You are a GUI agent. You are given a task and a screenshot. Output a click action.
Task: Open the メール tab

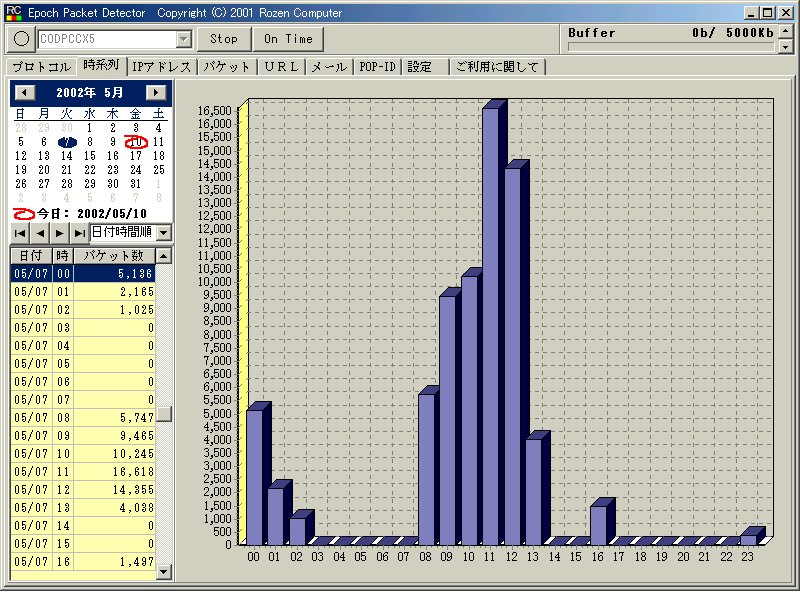pos(329,67)
